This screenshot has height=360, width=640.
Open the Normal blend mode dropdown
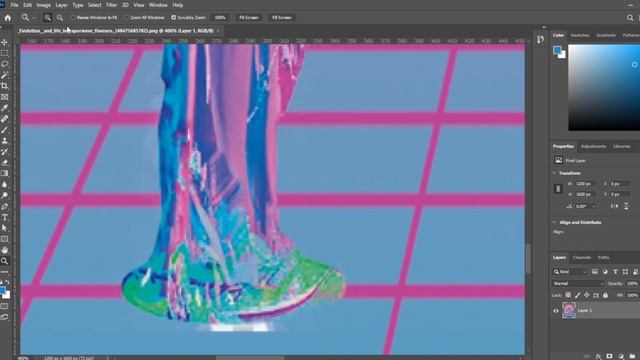coord(578,283)
